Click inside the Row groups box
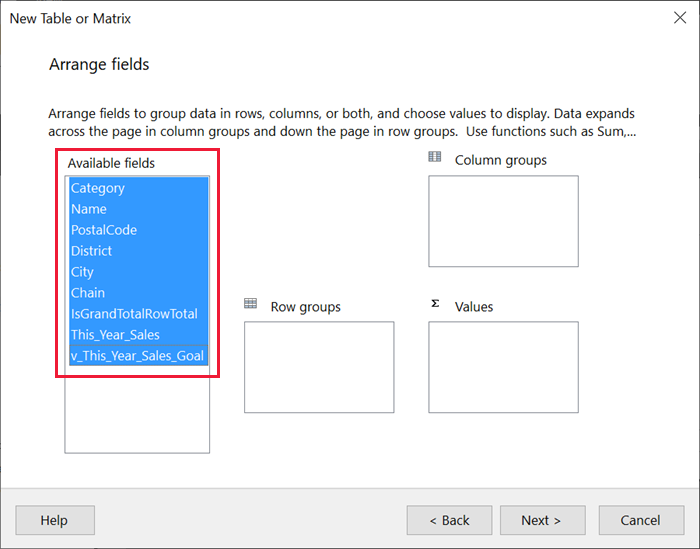Screen dimensions: 700x549 coord(319,367)
